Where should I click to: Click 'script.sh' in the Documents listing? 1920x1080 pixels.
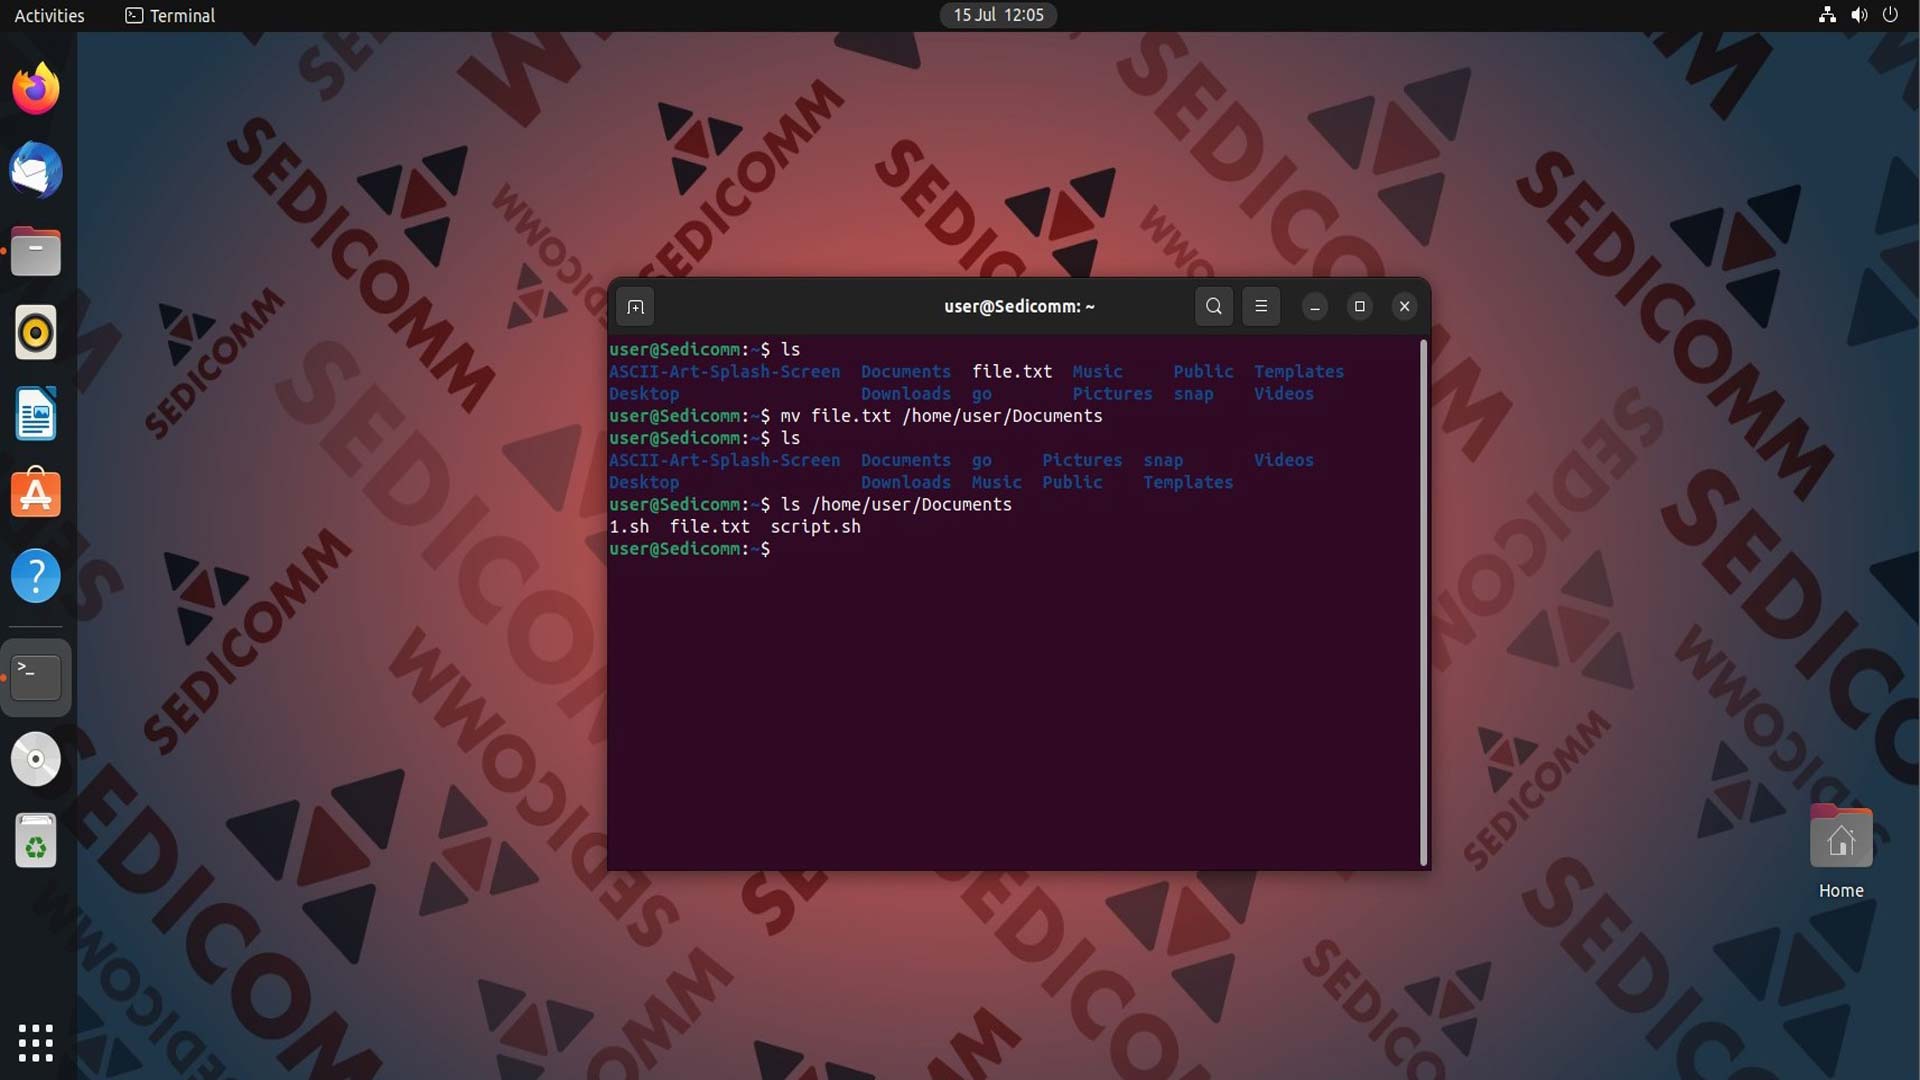click(x=815, y=527)
